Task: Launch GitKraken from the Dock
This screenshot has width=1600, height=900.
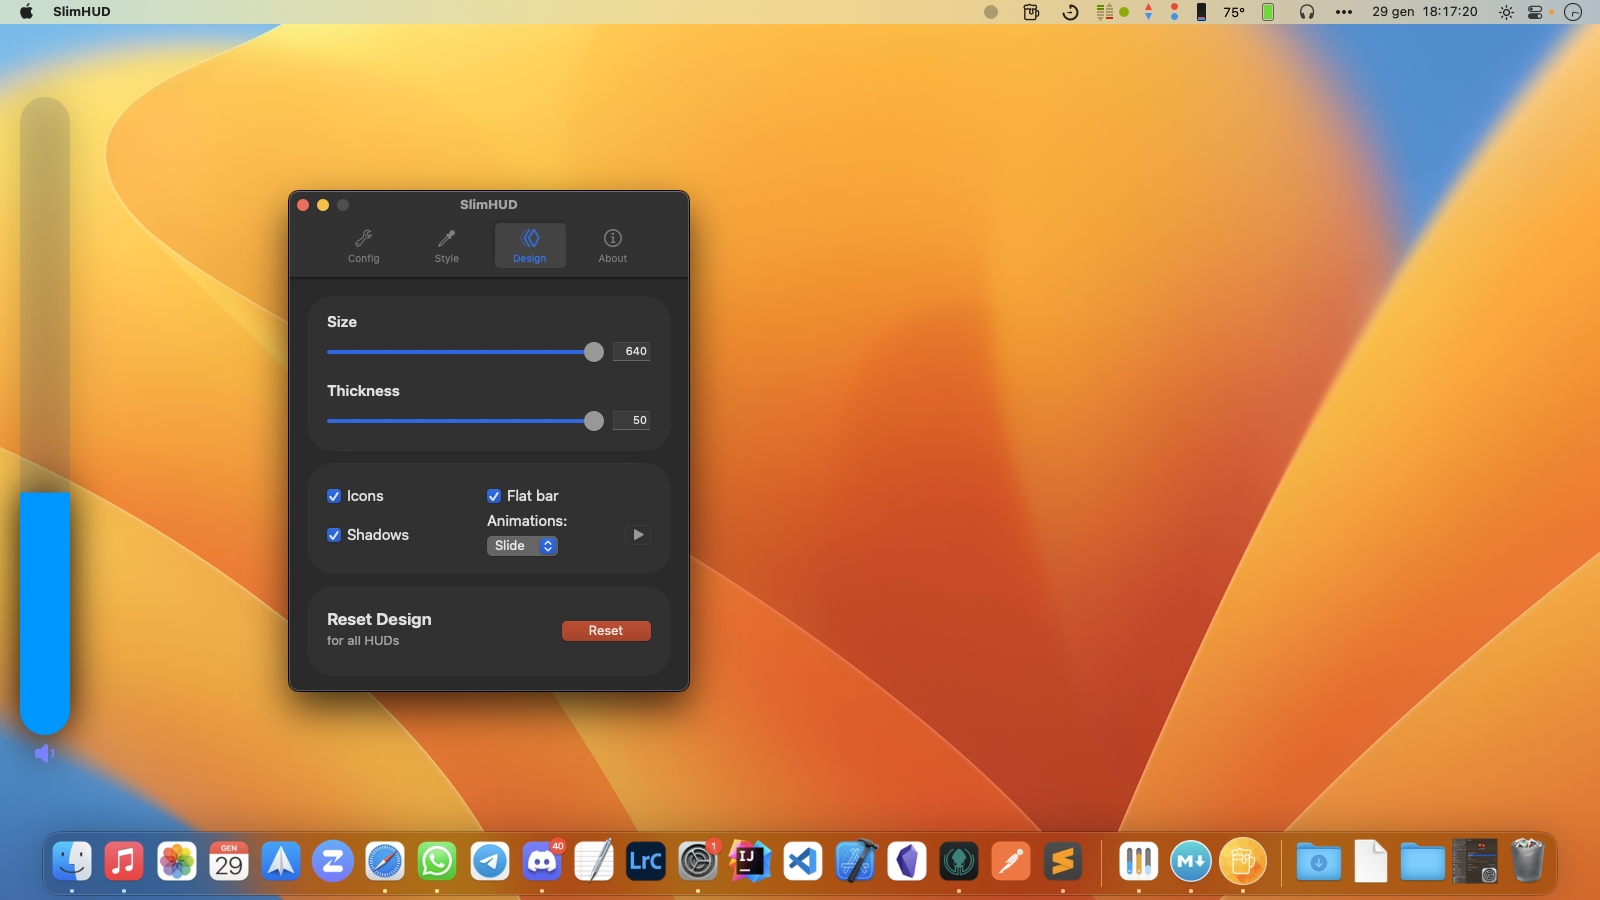Action: [959, 861]
